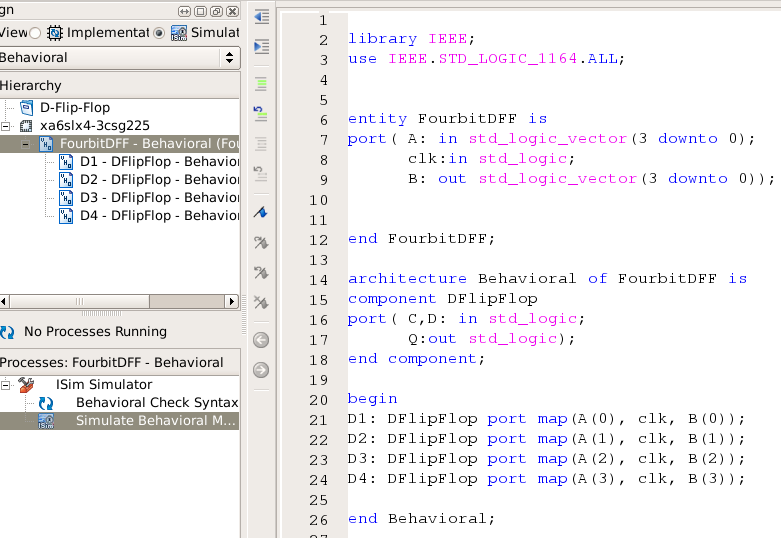Click line number 14 in the gutter
The image size is (781, 538).
(318, 280)
